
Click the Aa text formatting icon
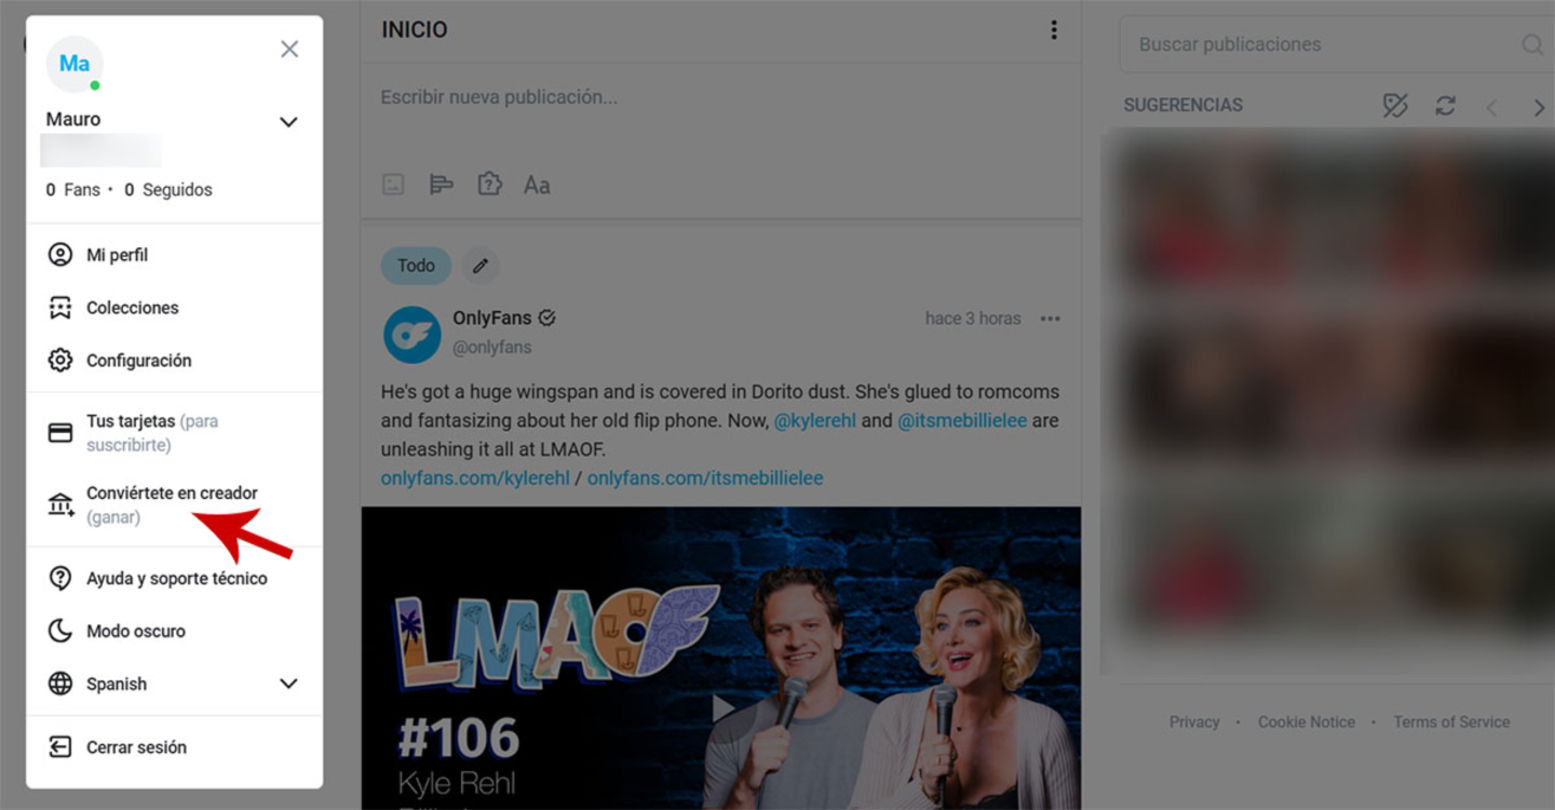(537, 185)
